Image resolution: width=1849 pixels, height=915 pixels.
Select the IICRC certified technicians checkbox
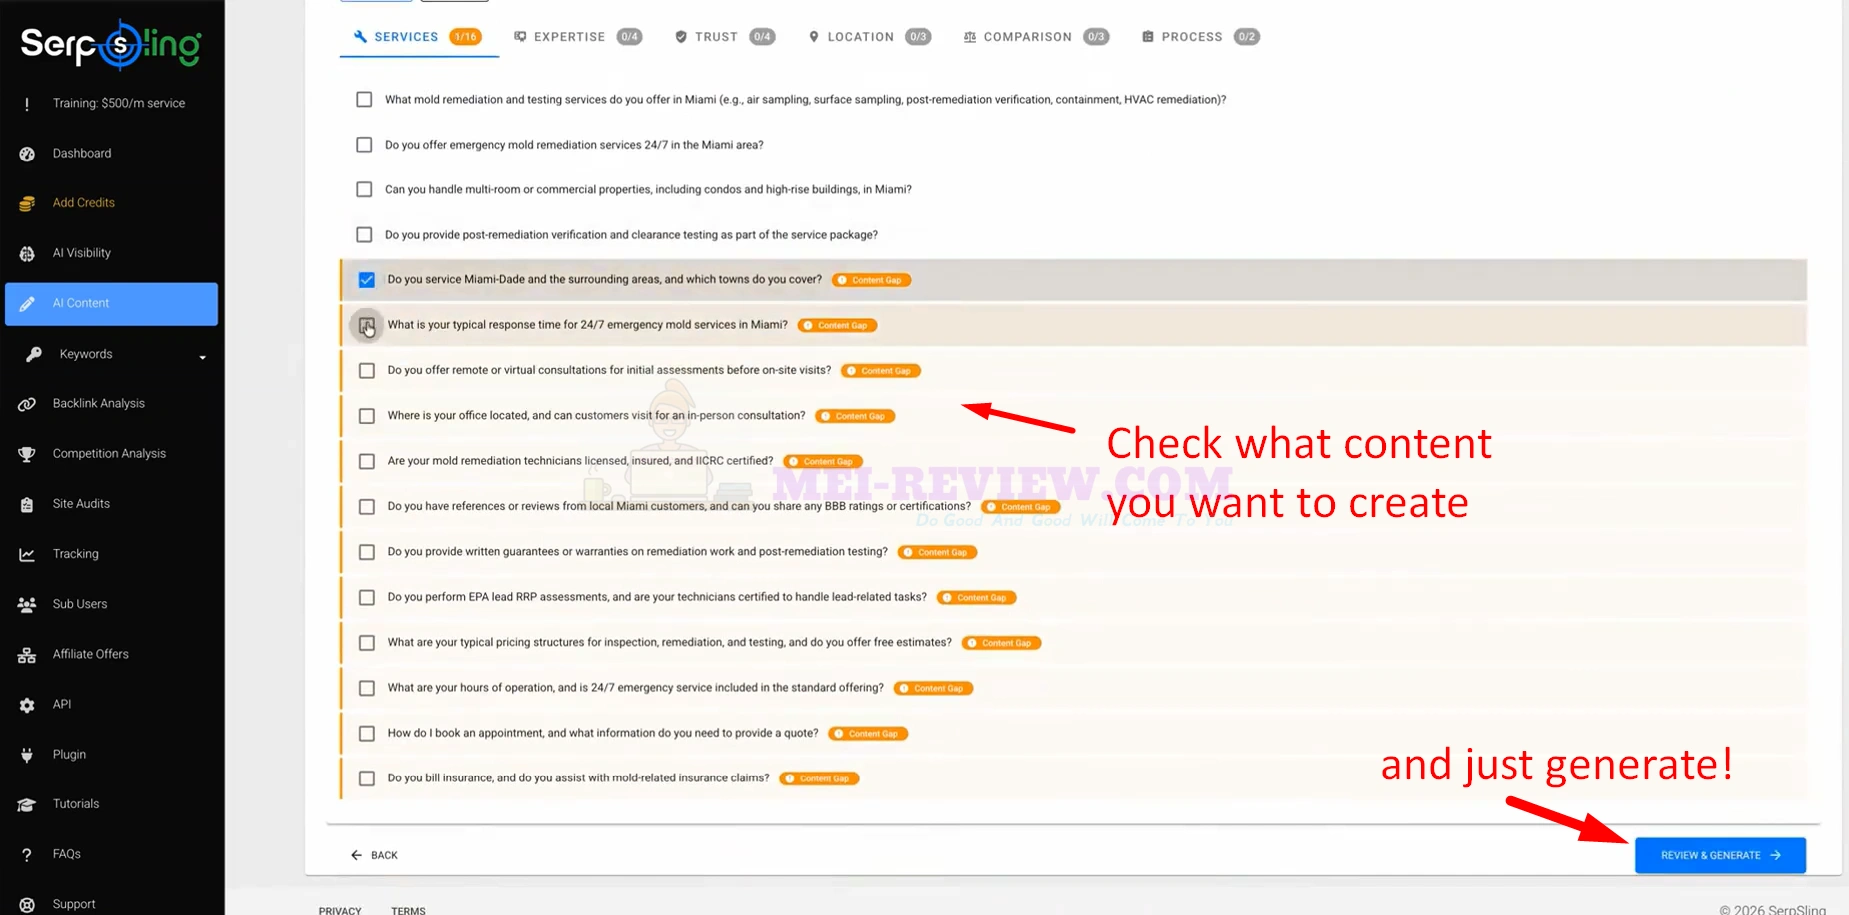[x=367, y=461]
